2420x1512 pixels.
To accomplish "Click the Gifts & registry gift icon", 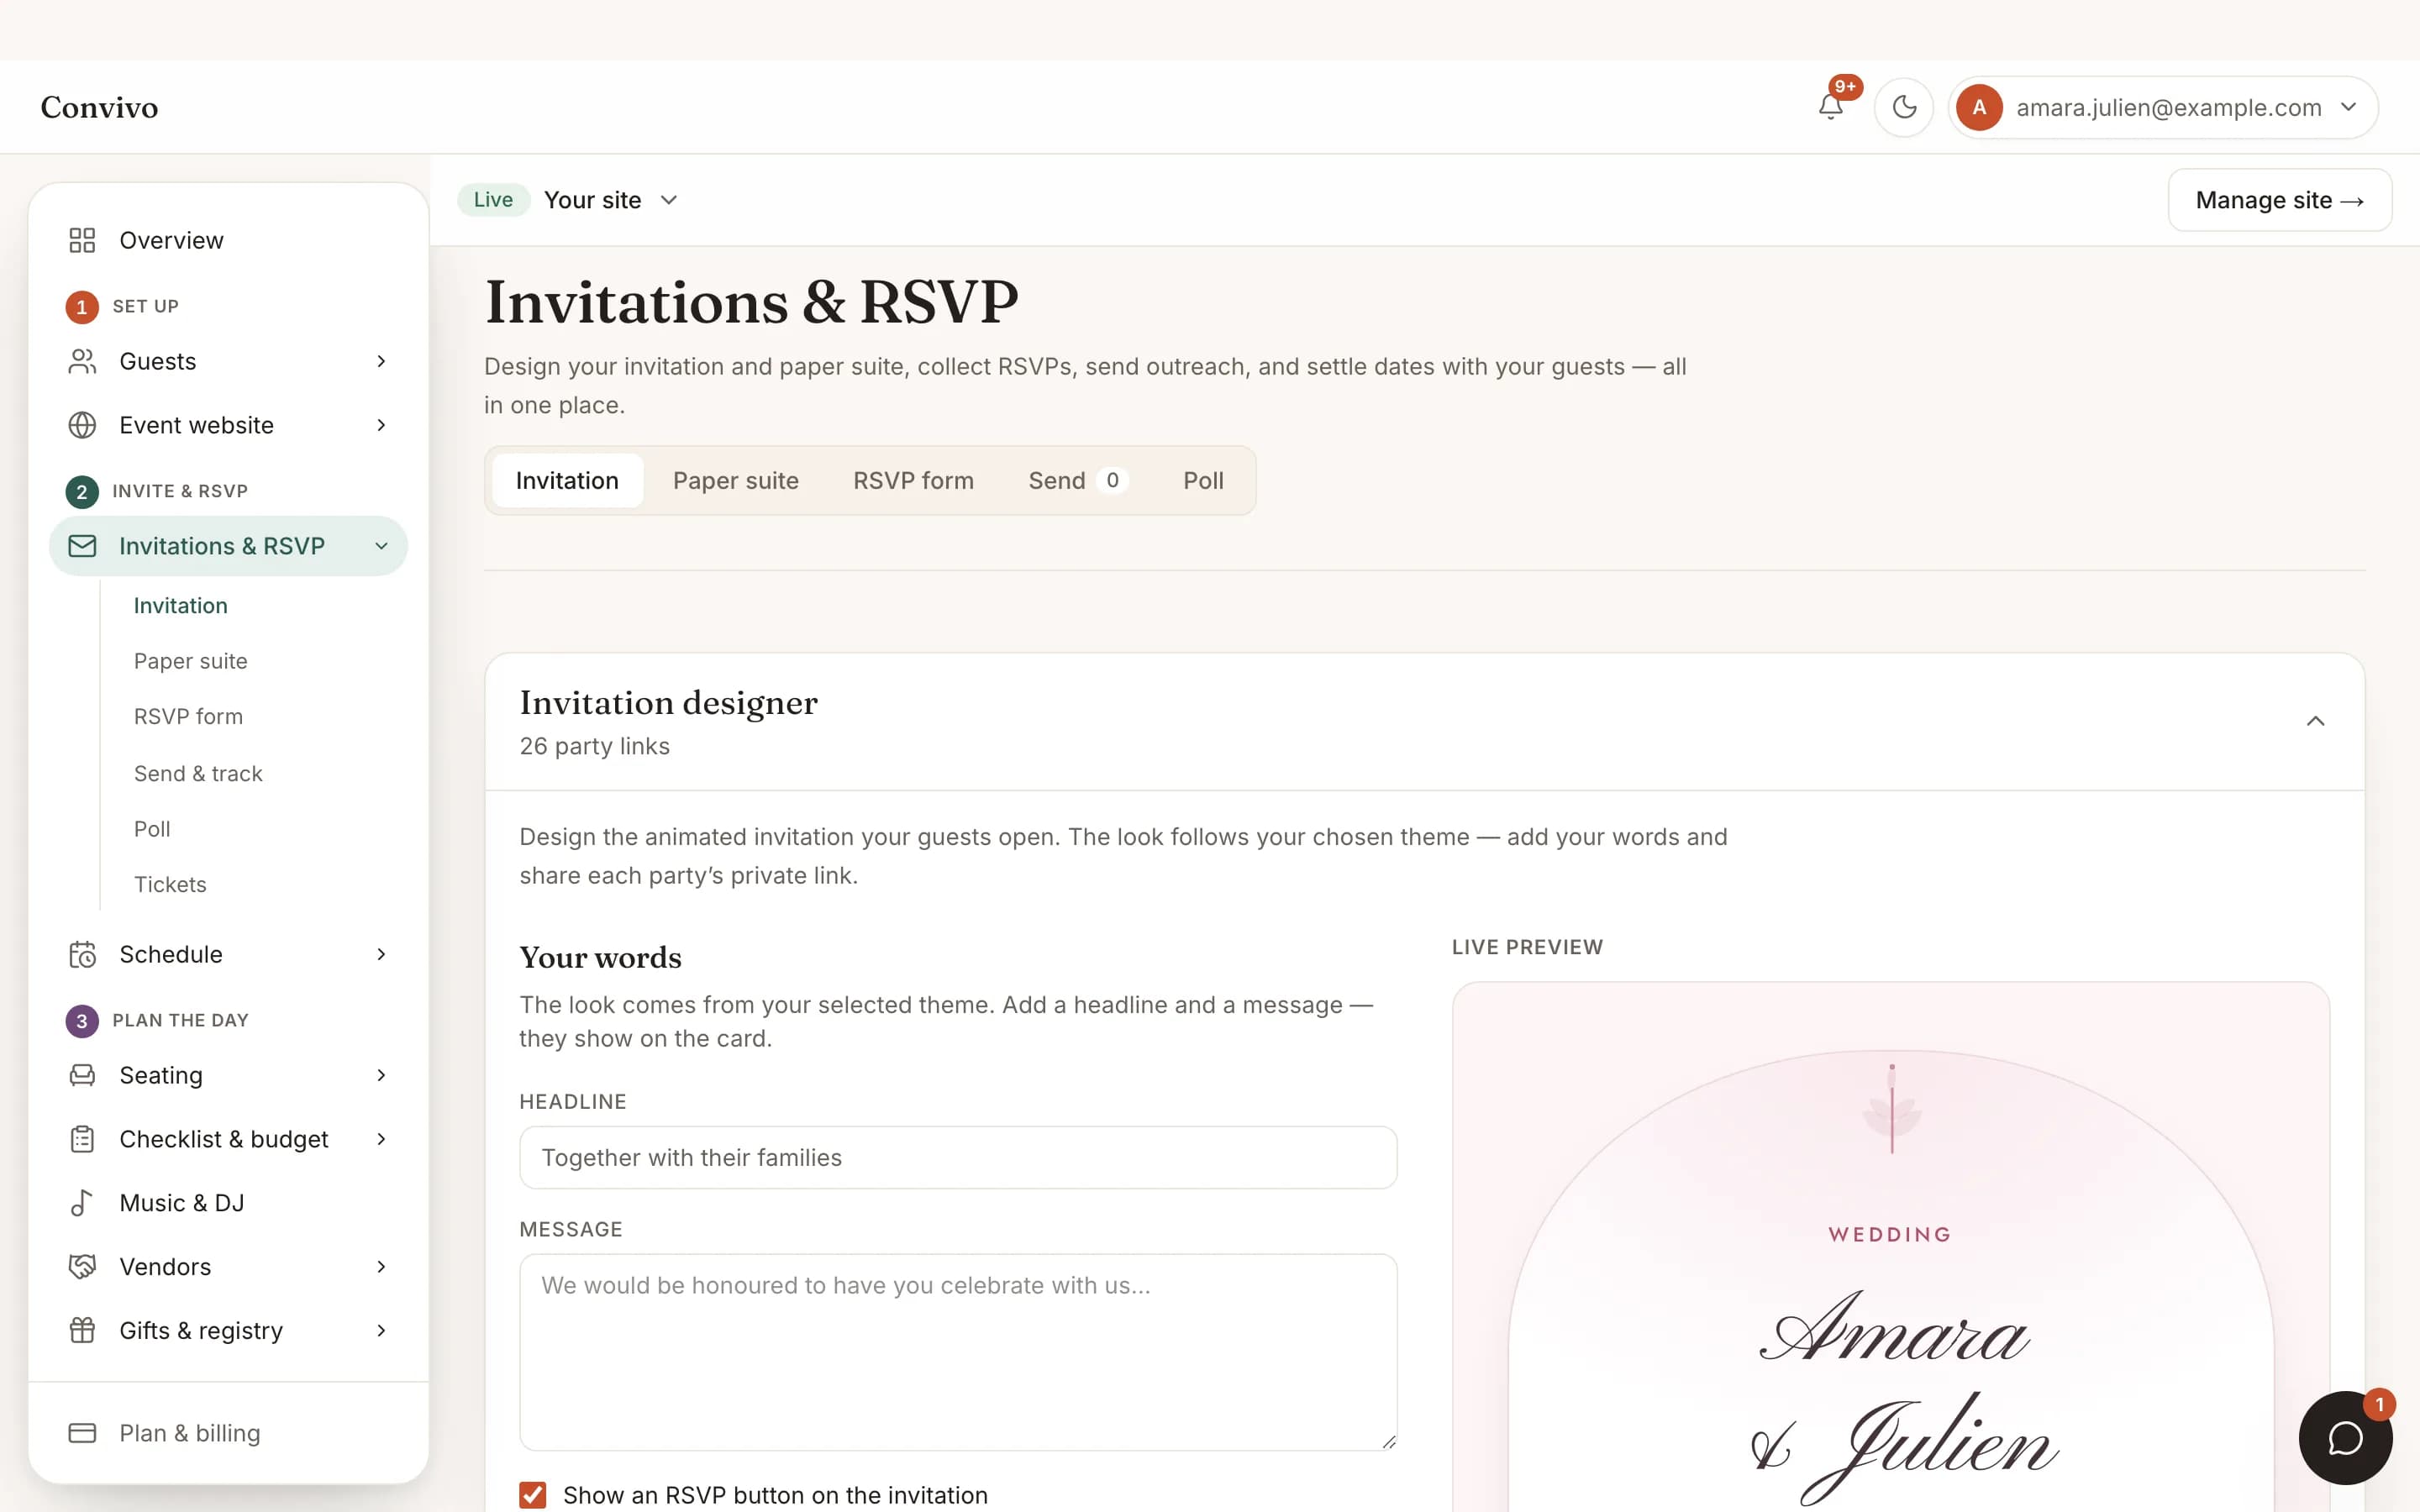I will (x=82, y=1330).
